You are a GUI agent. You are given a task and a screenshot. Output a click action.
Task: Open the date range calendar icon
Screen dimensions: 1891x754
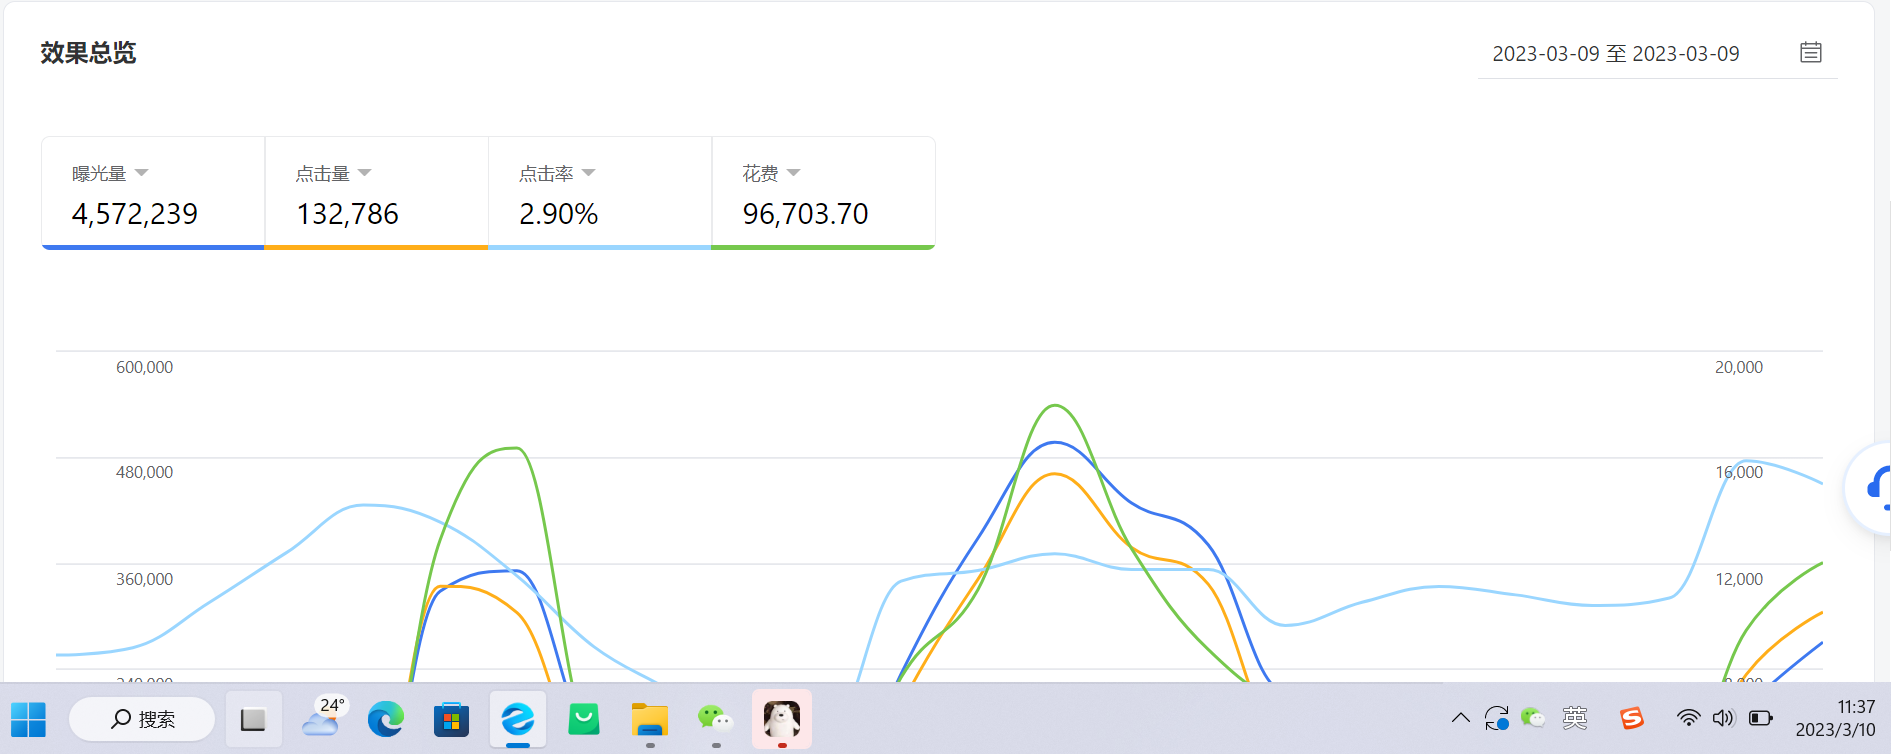[x=1810, y=52]
